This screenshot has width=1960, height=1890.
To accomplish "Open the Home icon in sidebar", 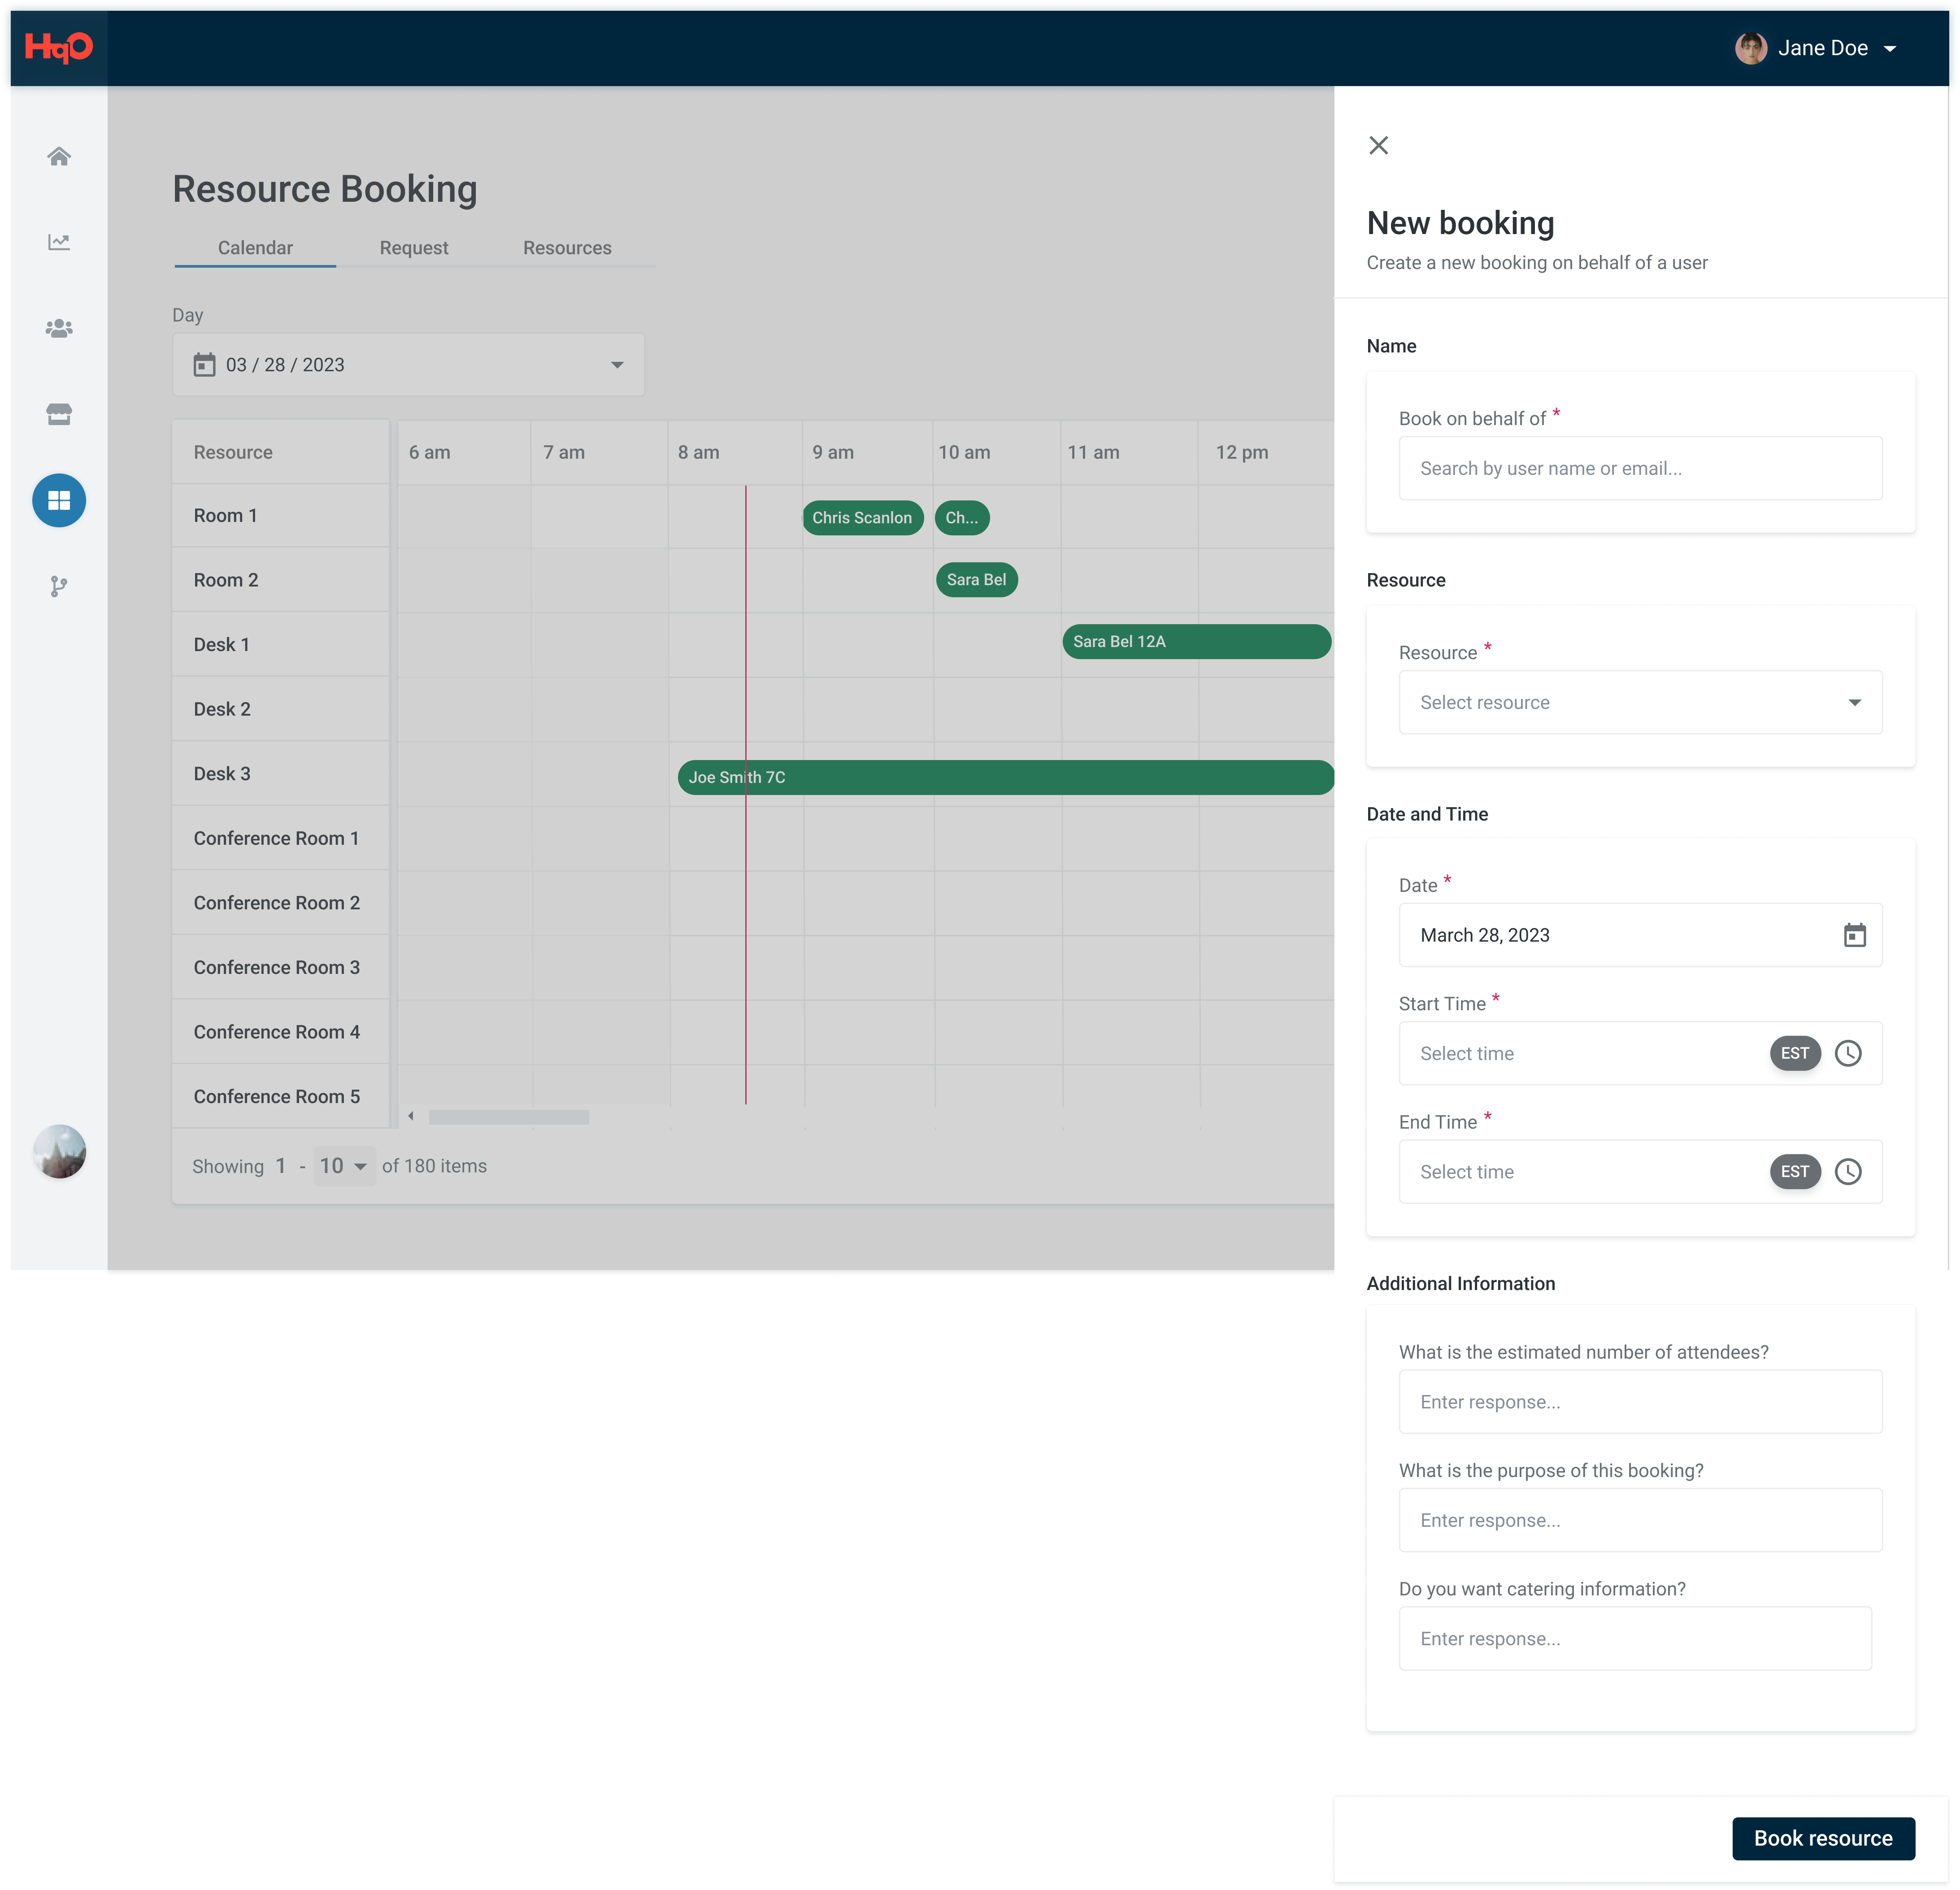I will tap(59, 156).
